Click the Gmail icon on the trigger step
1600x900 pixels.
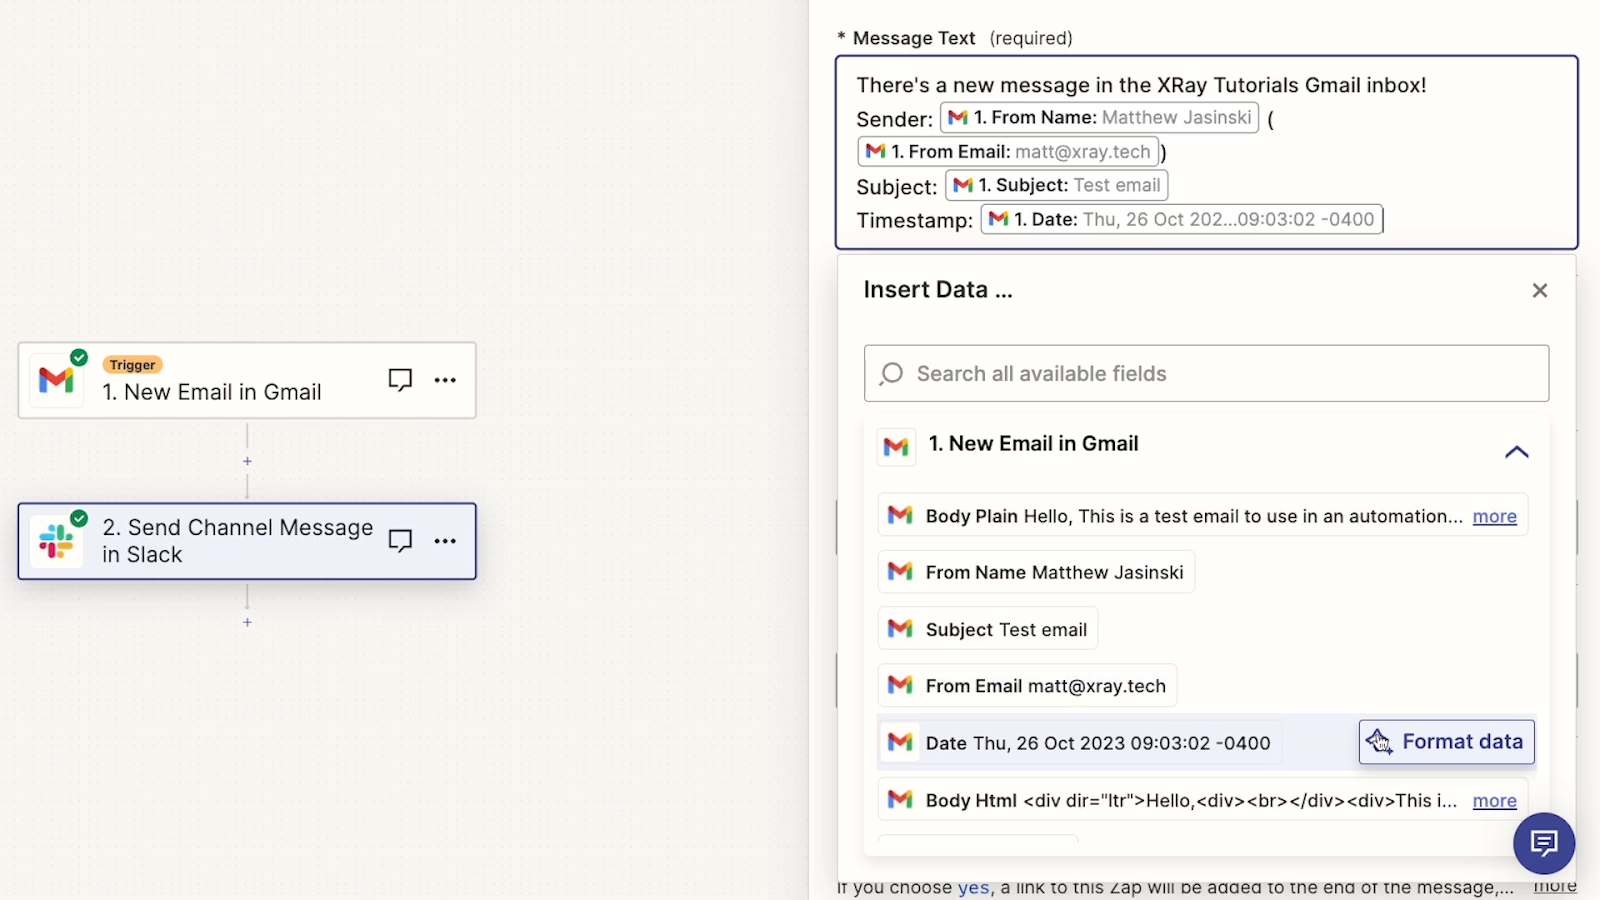point(57,380)
